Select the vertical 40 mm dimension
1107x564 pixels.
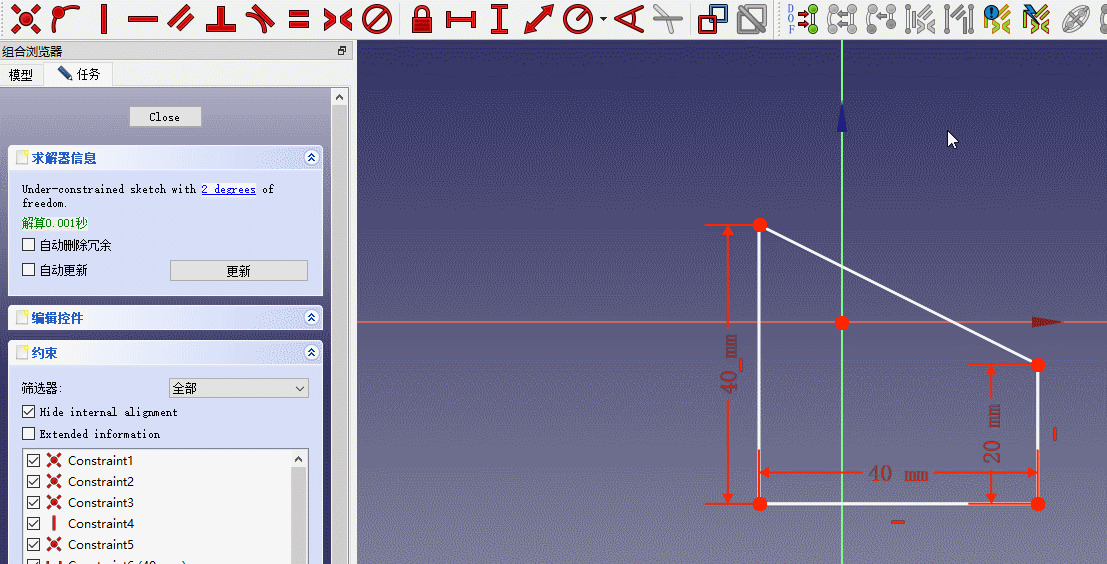coord(729,364)
